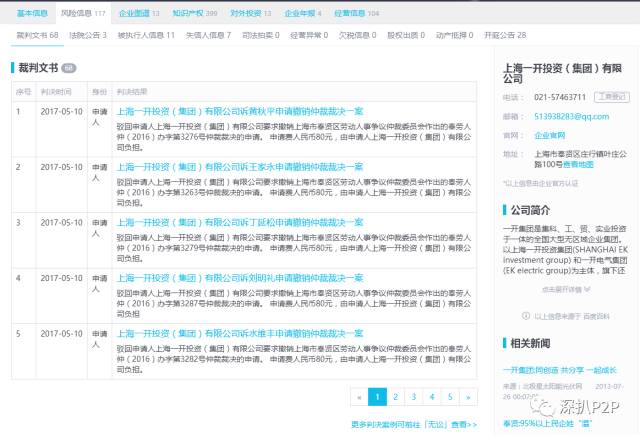Select the 风险信息 117 tab
Image resolution: width=640 pixels, height=435 pixels.
(83, 13)
